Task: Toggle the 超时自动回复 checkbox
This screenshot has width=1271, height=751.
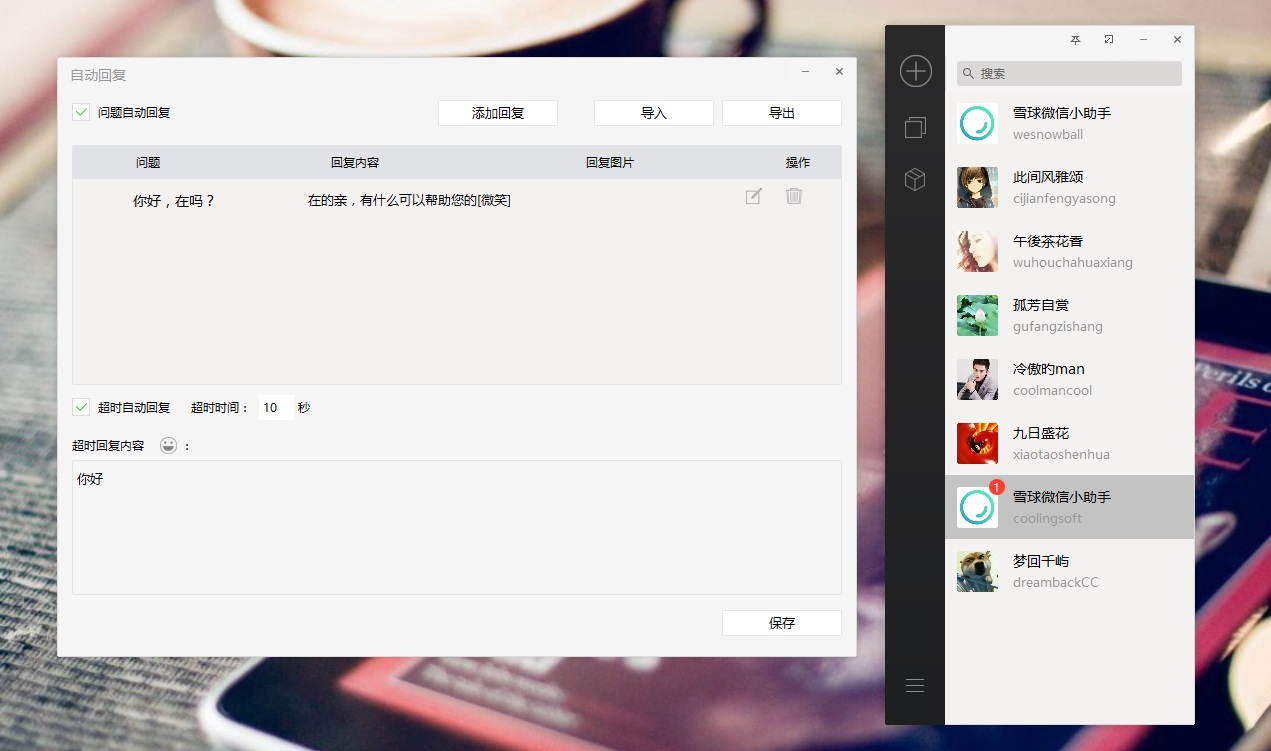Action: [x=82, y=407]
